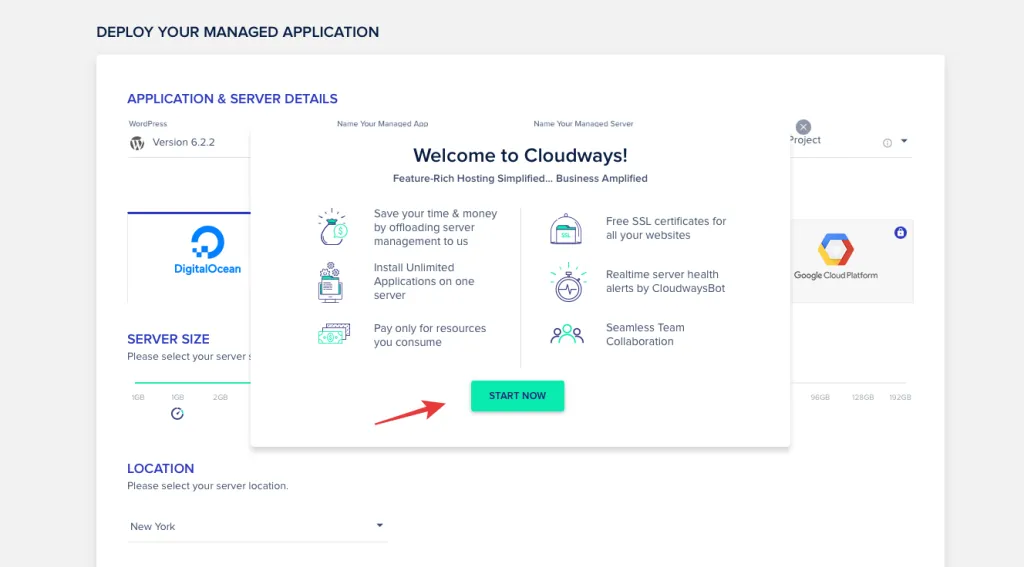Click the Free SSL certificates icon

point(566,229)
